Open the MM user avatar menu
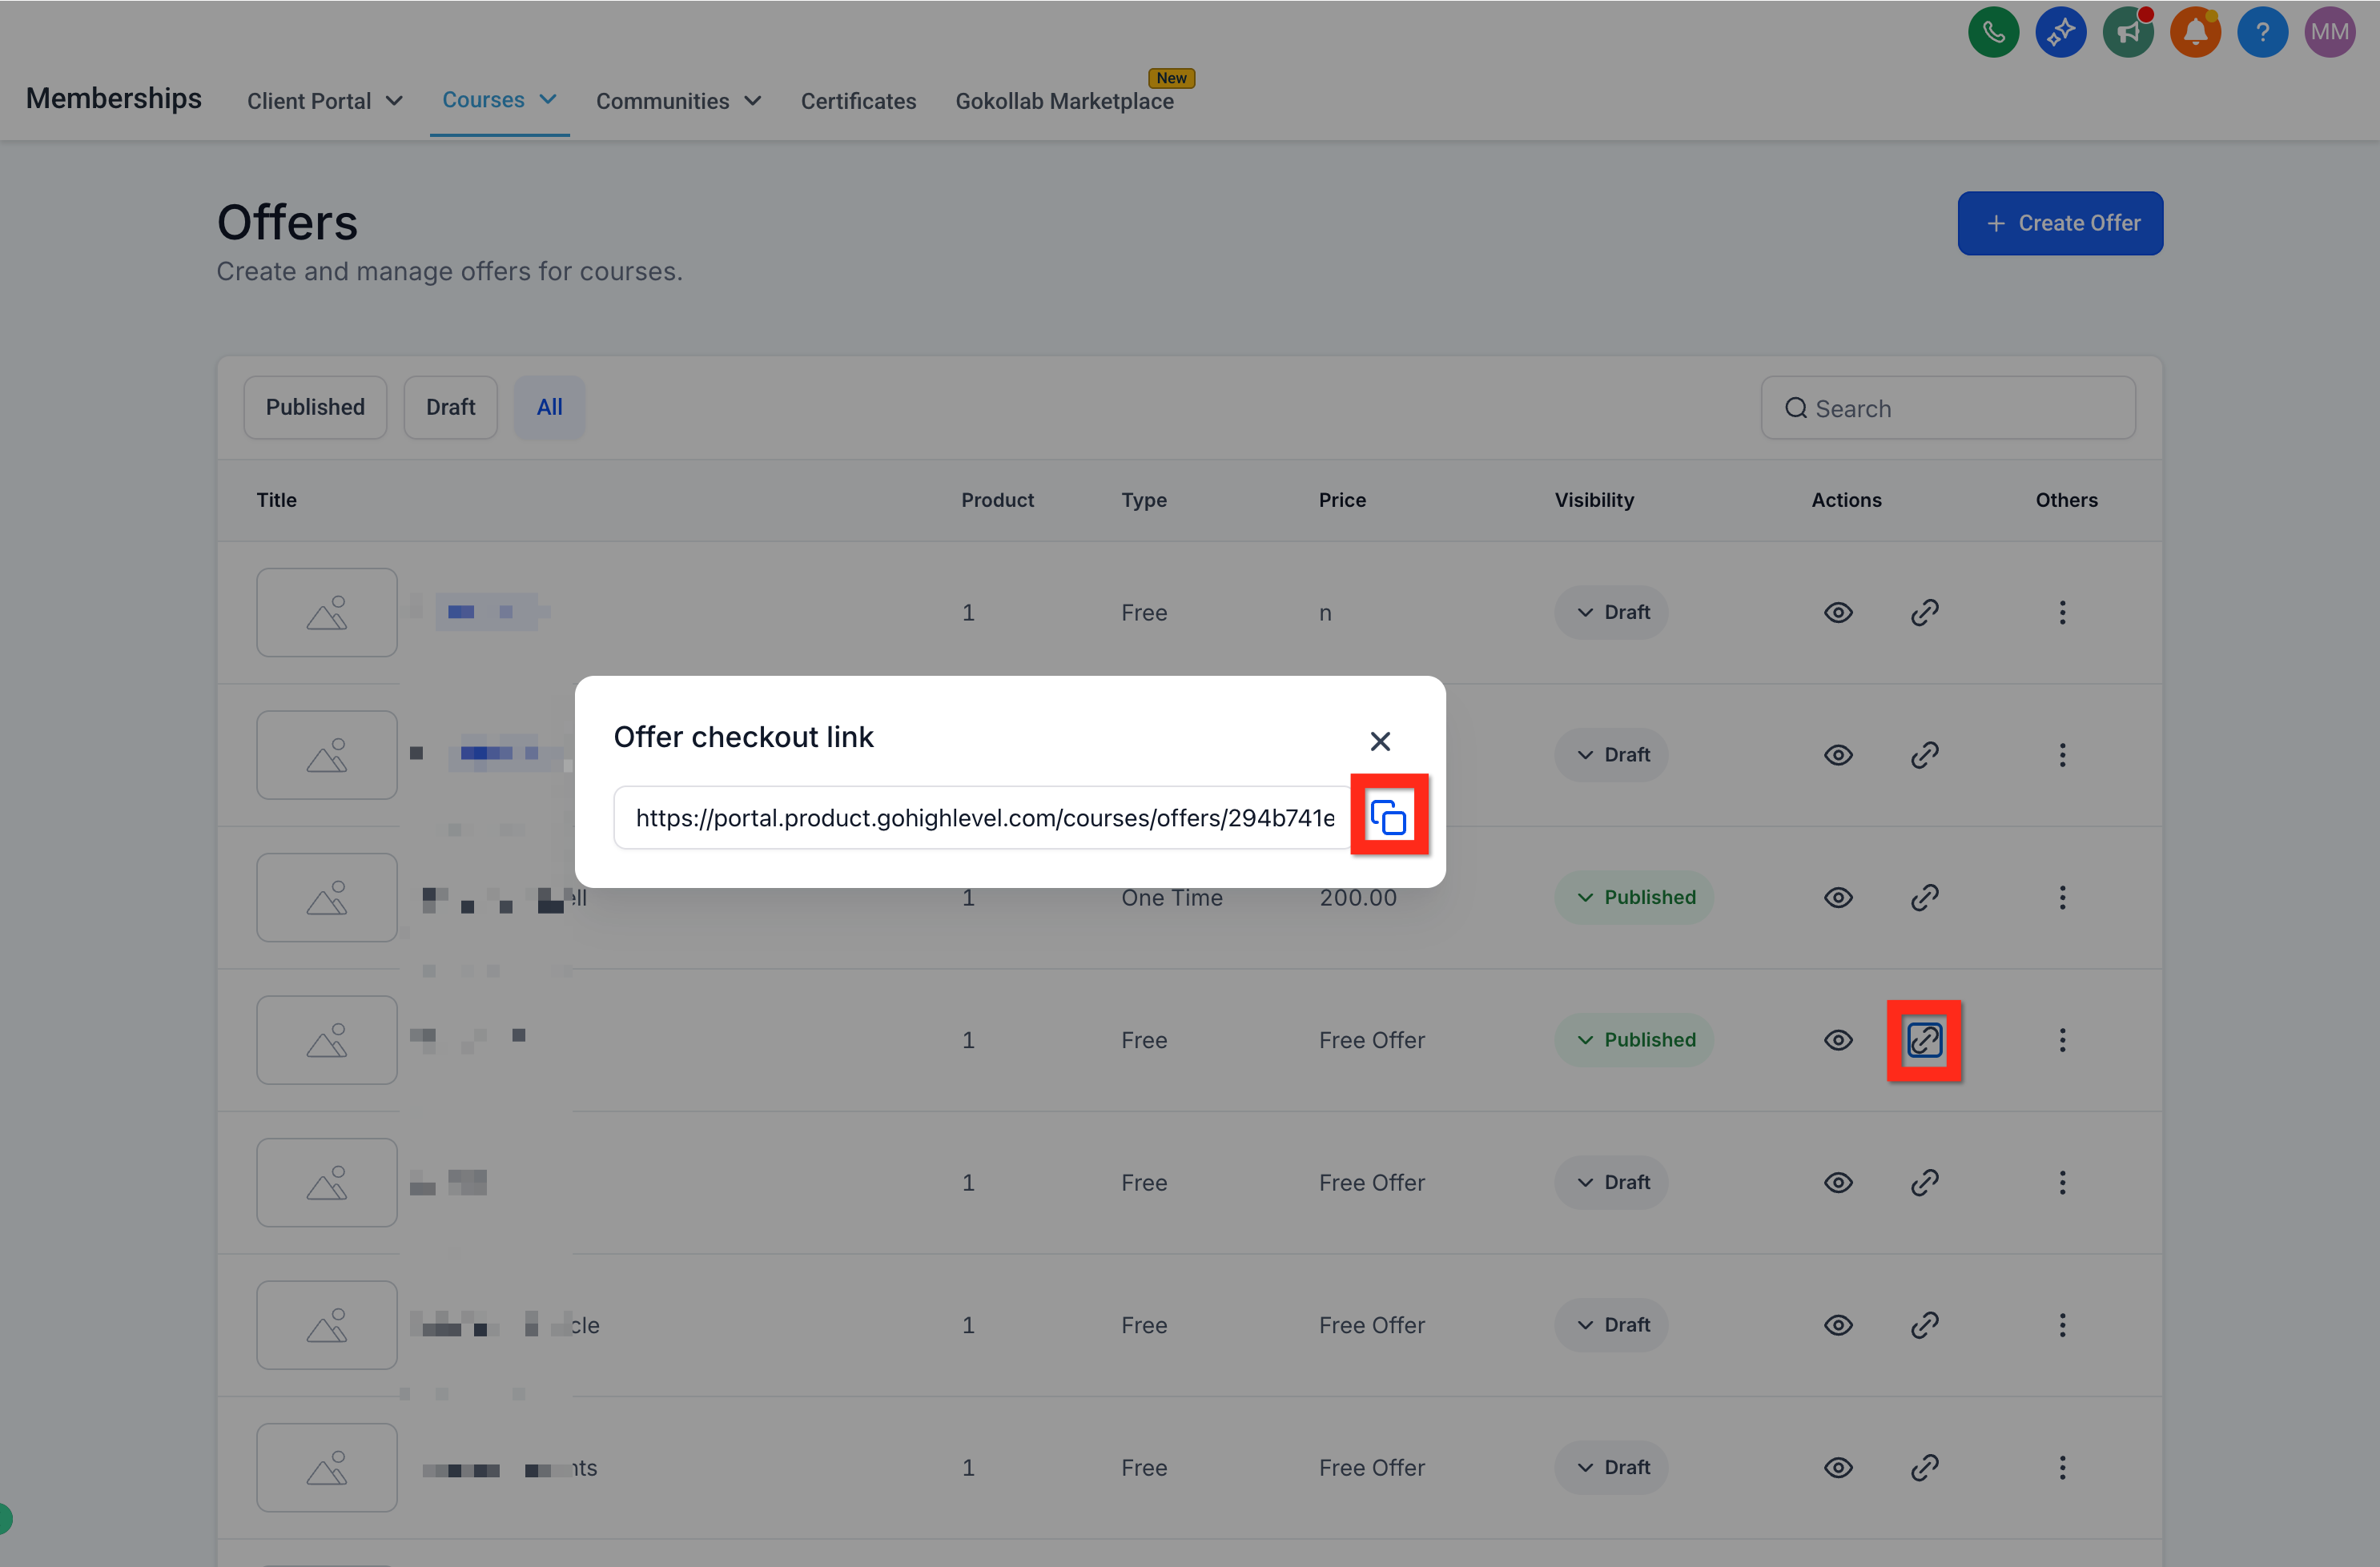The image size is (2380, 1567). [x=2329, y=32]
